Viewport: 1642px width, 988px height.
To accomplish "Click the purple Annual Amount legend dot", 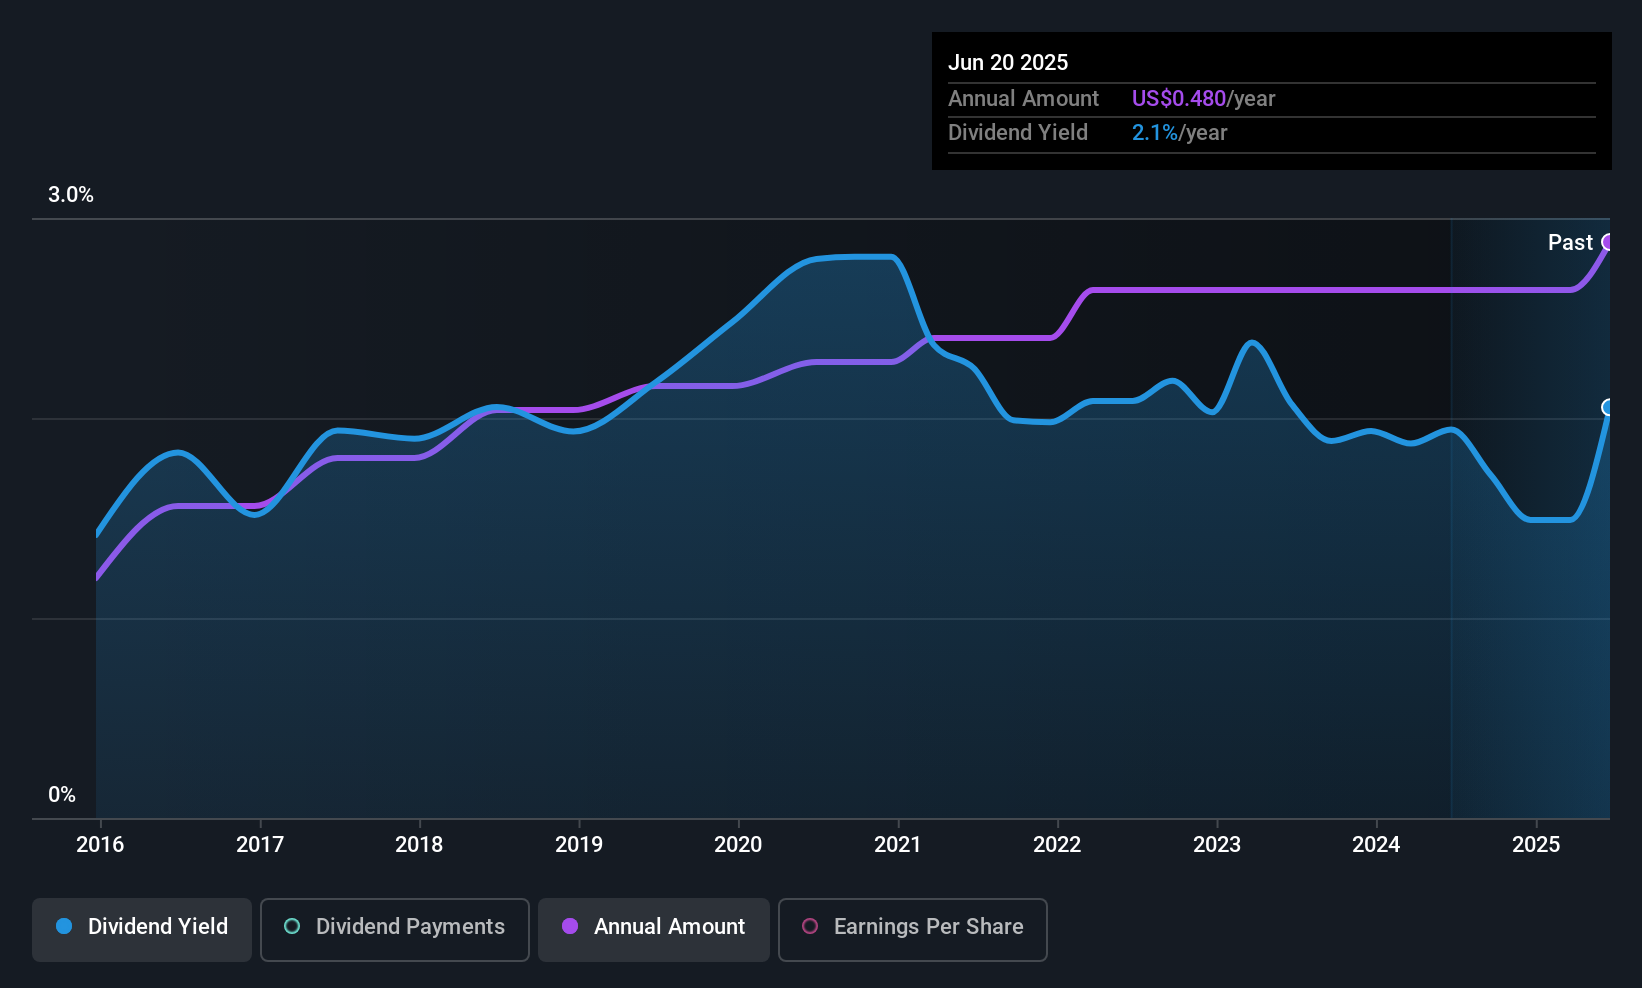I will (570, 927).
